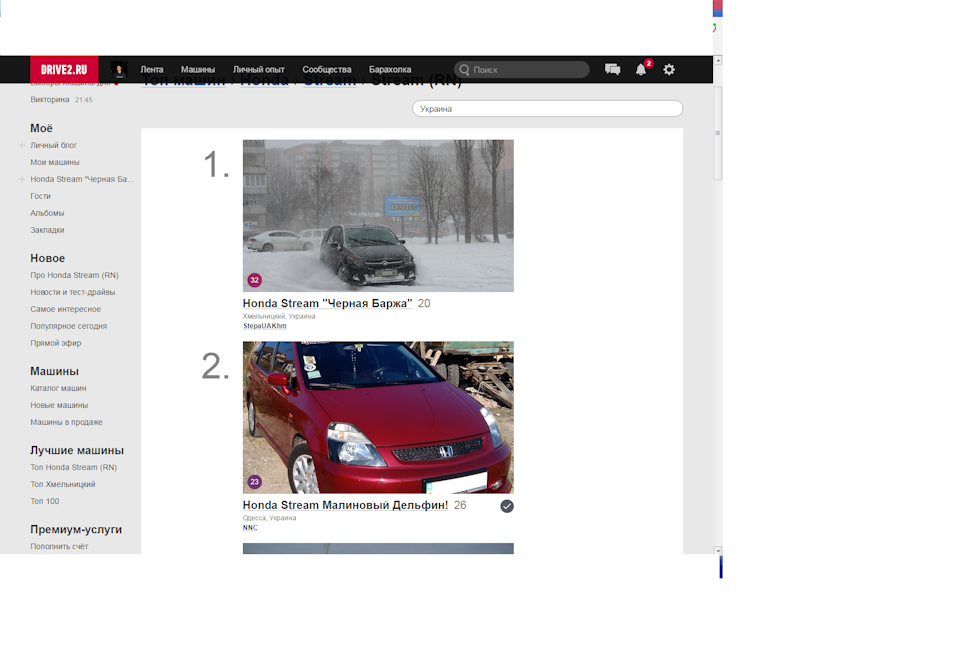The width and height of the screenshot is (960, 652).
Task: Open Топ Хмельницкий link
Action: point(63,484)
